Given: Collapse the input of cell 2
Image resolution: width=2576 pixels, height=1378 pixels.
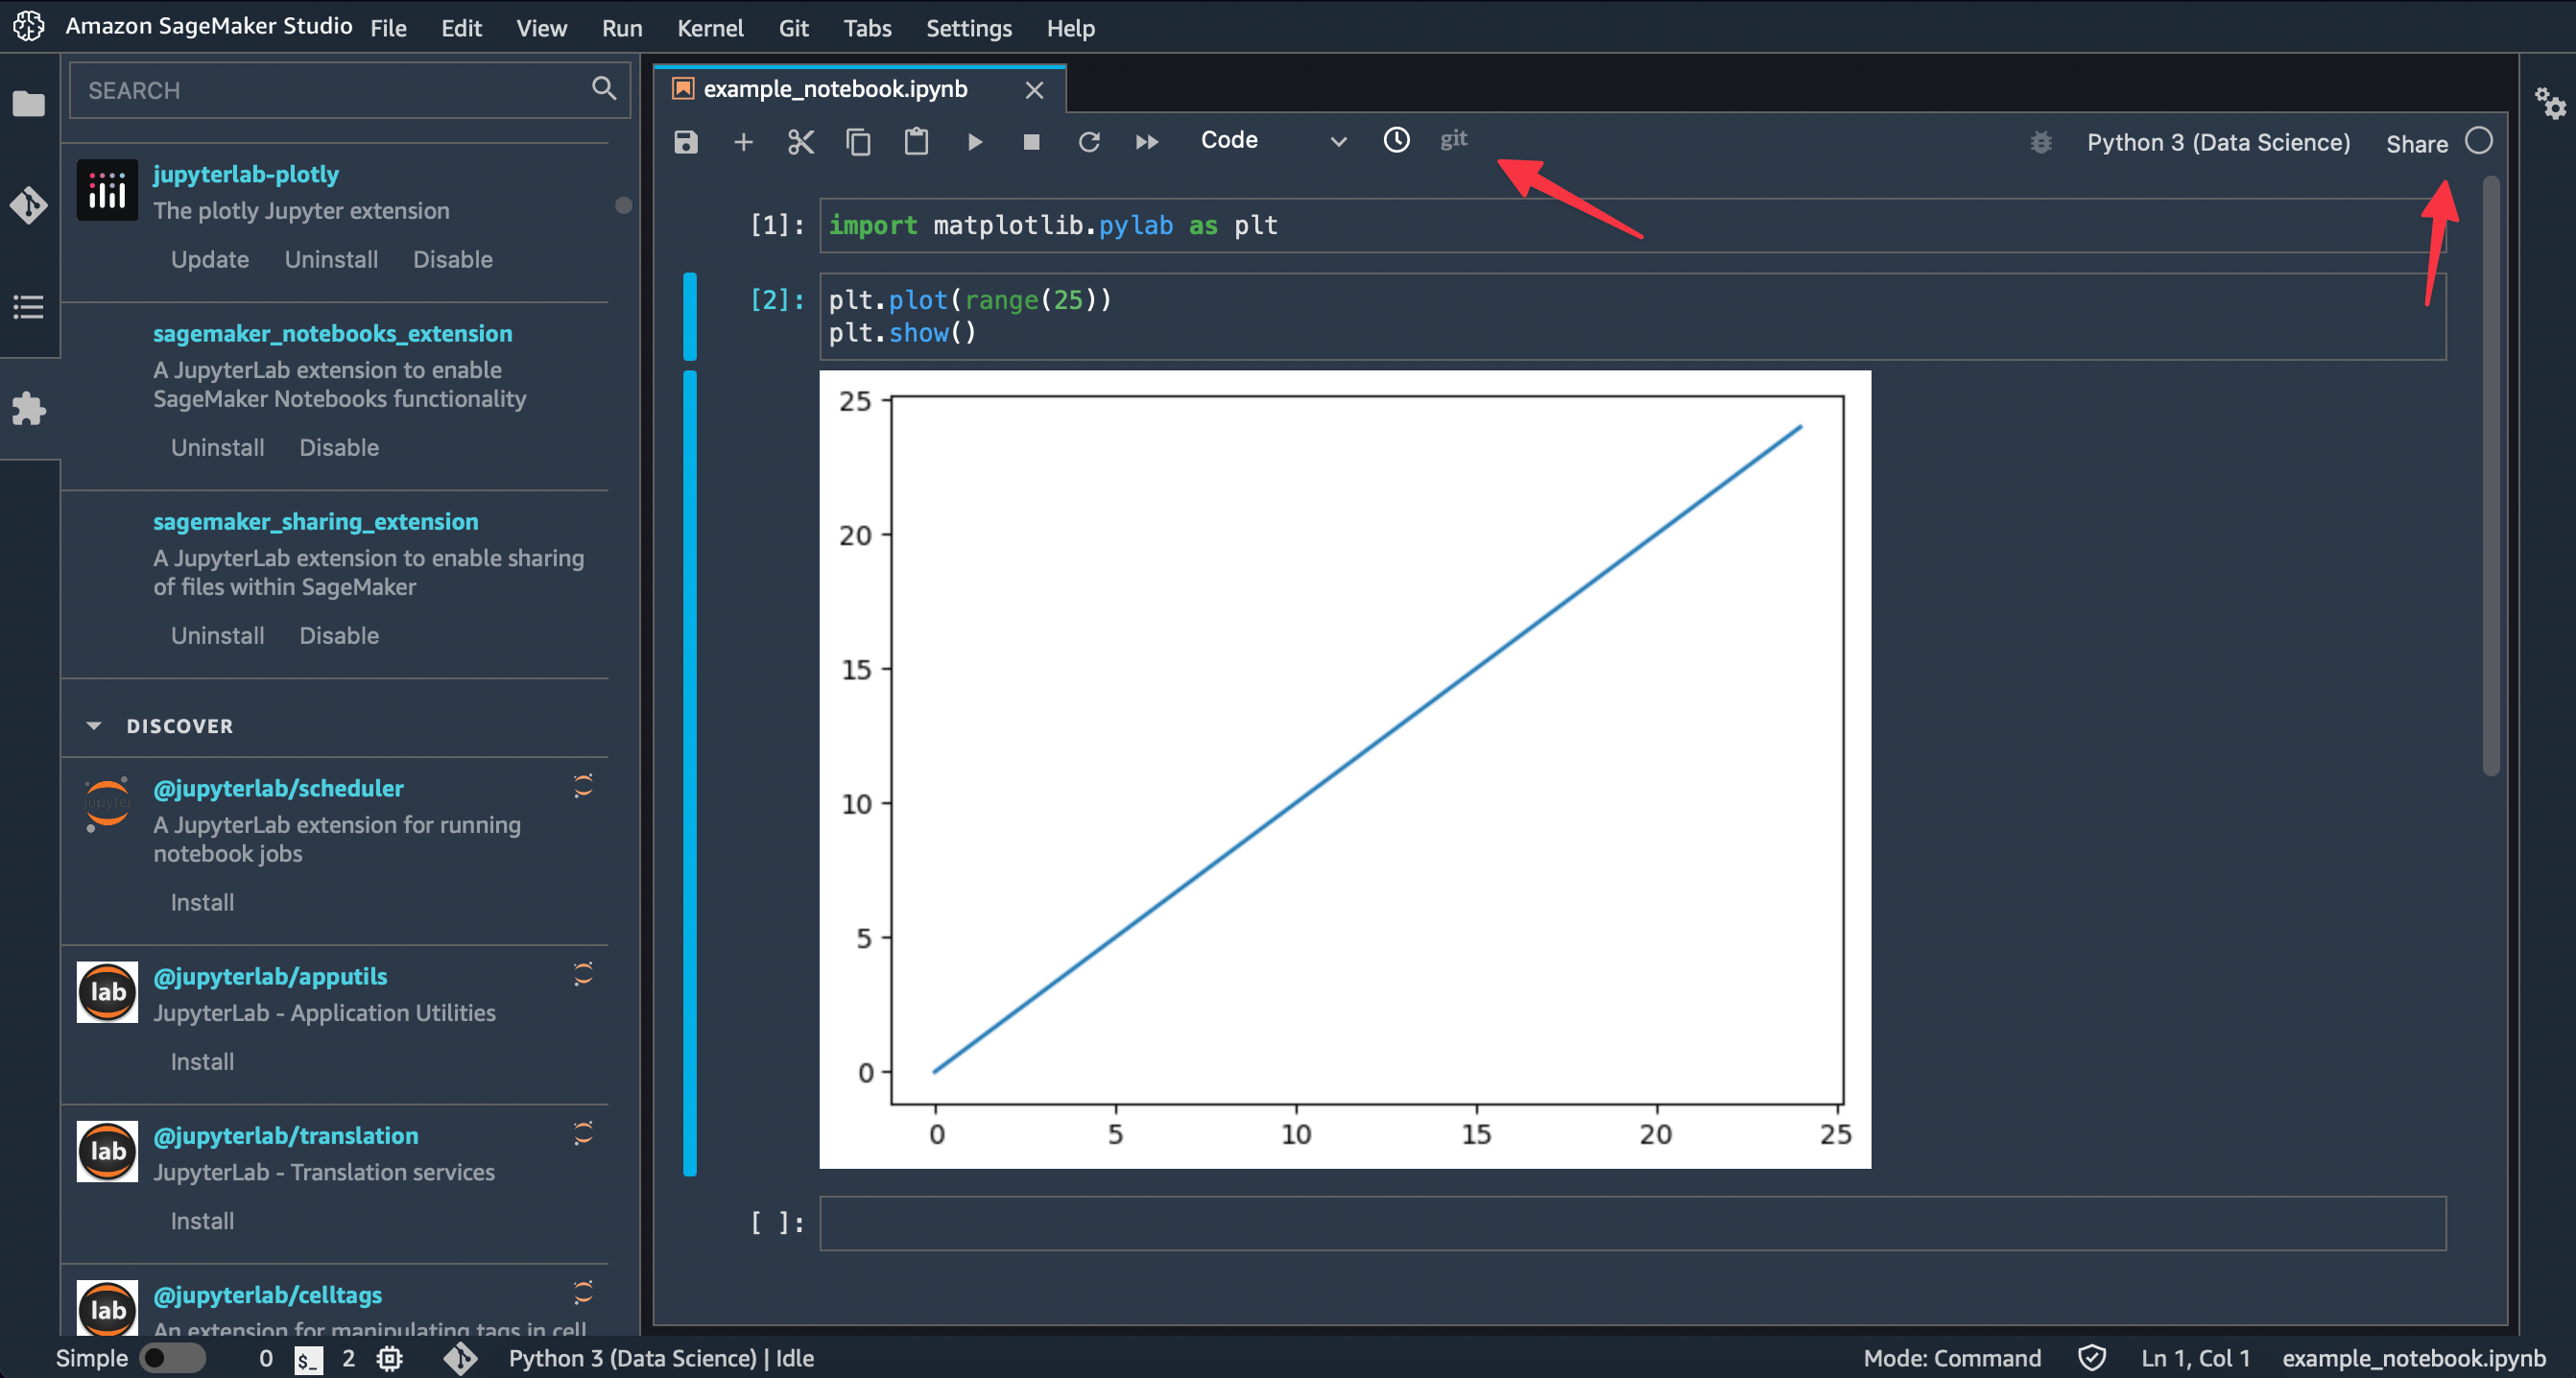Looking at the screenshot, I should 689,316.
